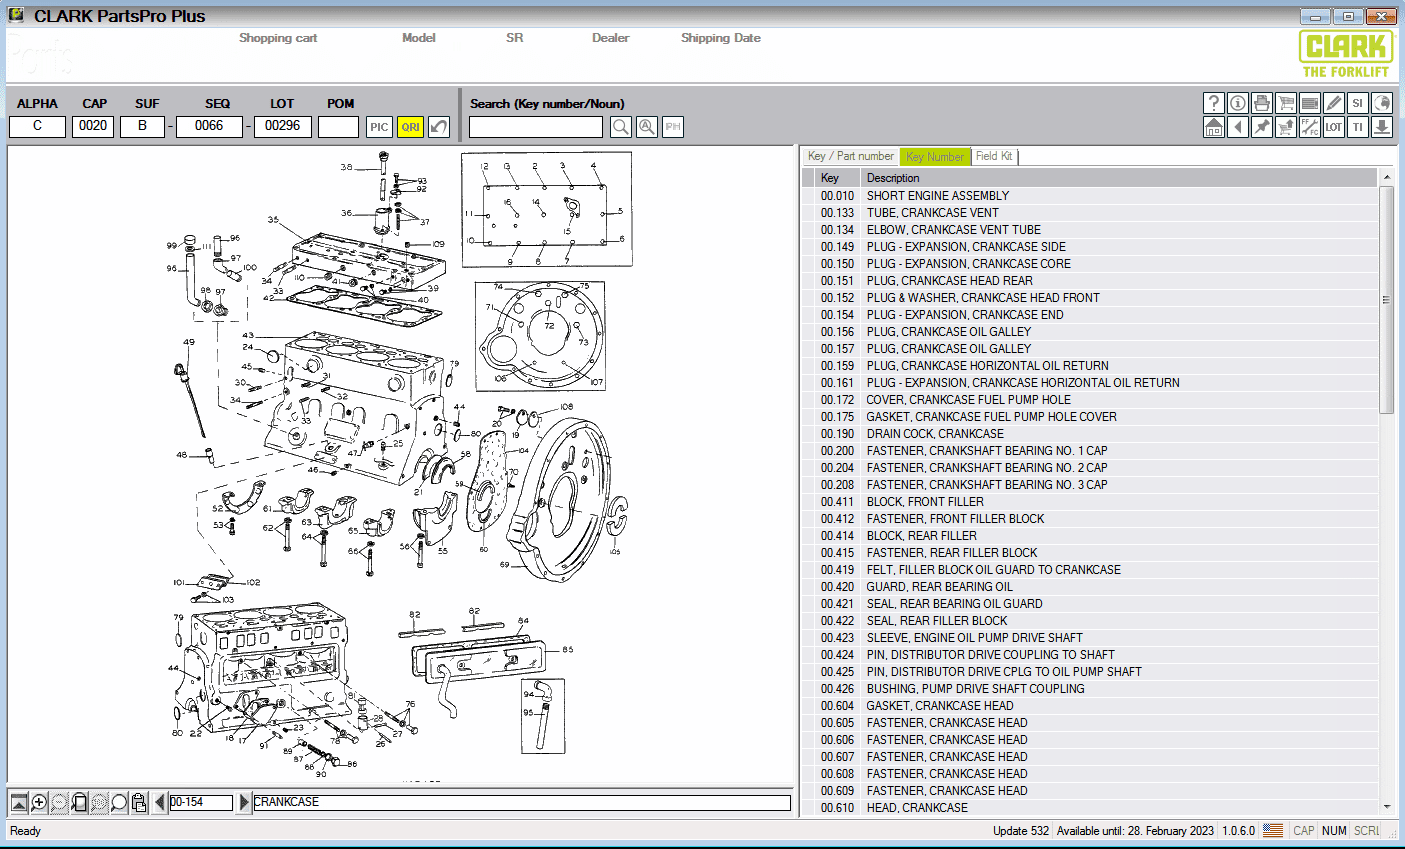Viewport: 1405px width, 849px height.
Task: Select the LOT button in the toolbar
Action: click(x=1333, y=127)
